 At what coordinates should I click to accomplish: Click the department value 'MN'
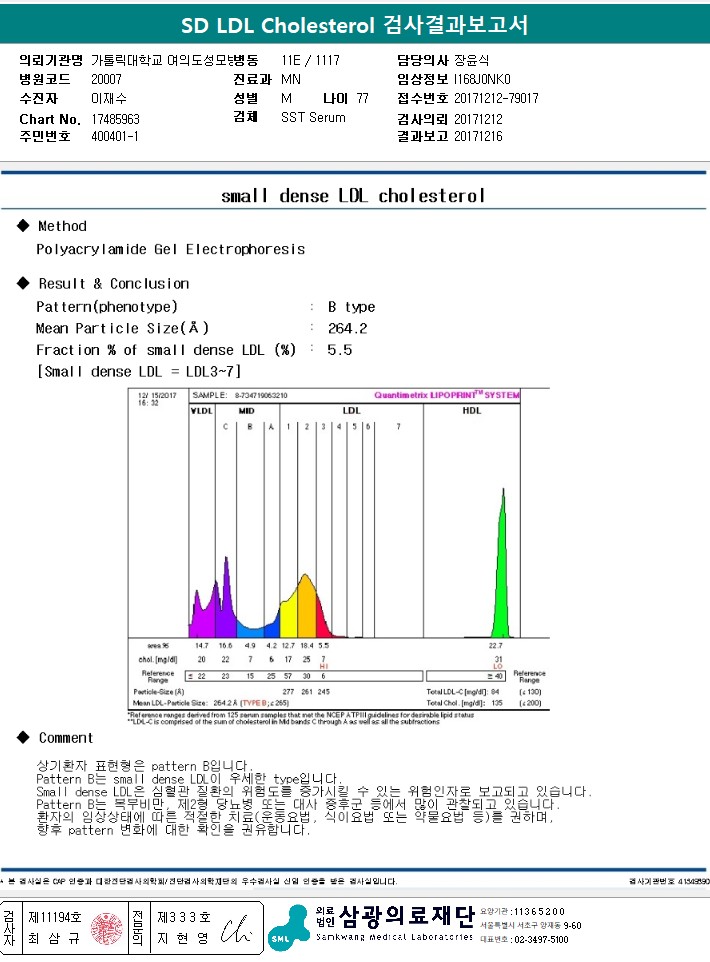click(291, 79)
